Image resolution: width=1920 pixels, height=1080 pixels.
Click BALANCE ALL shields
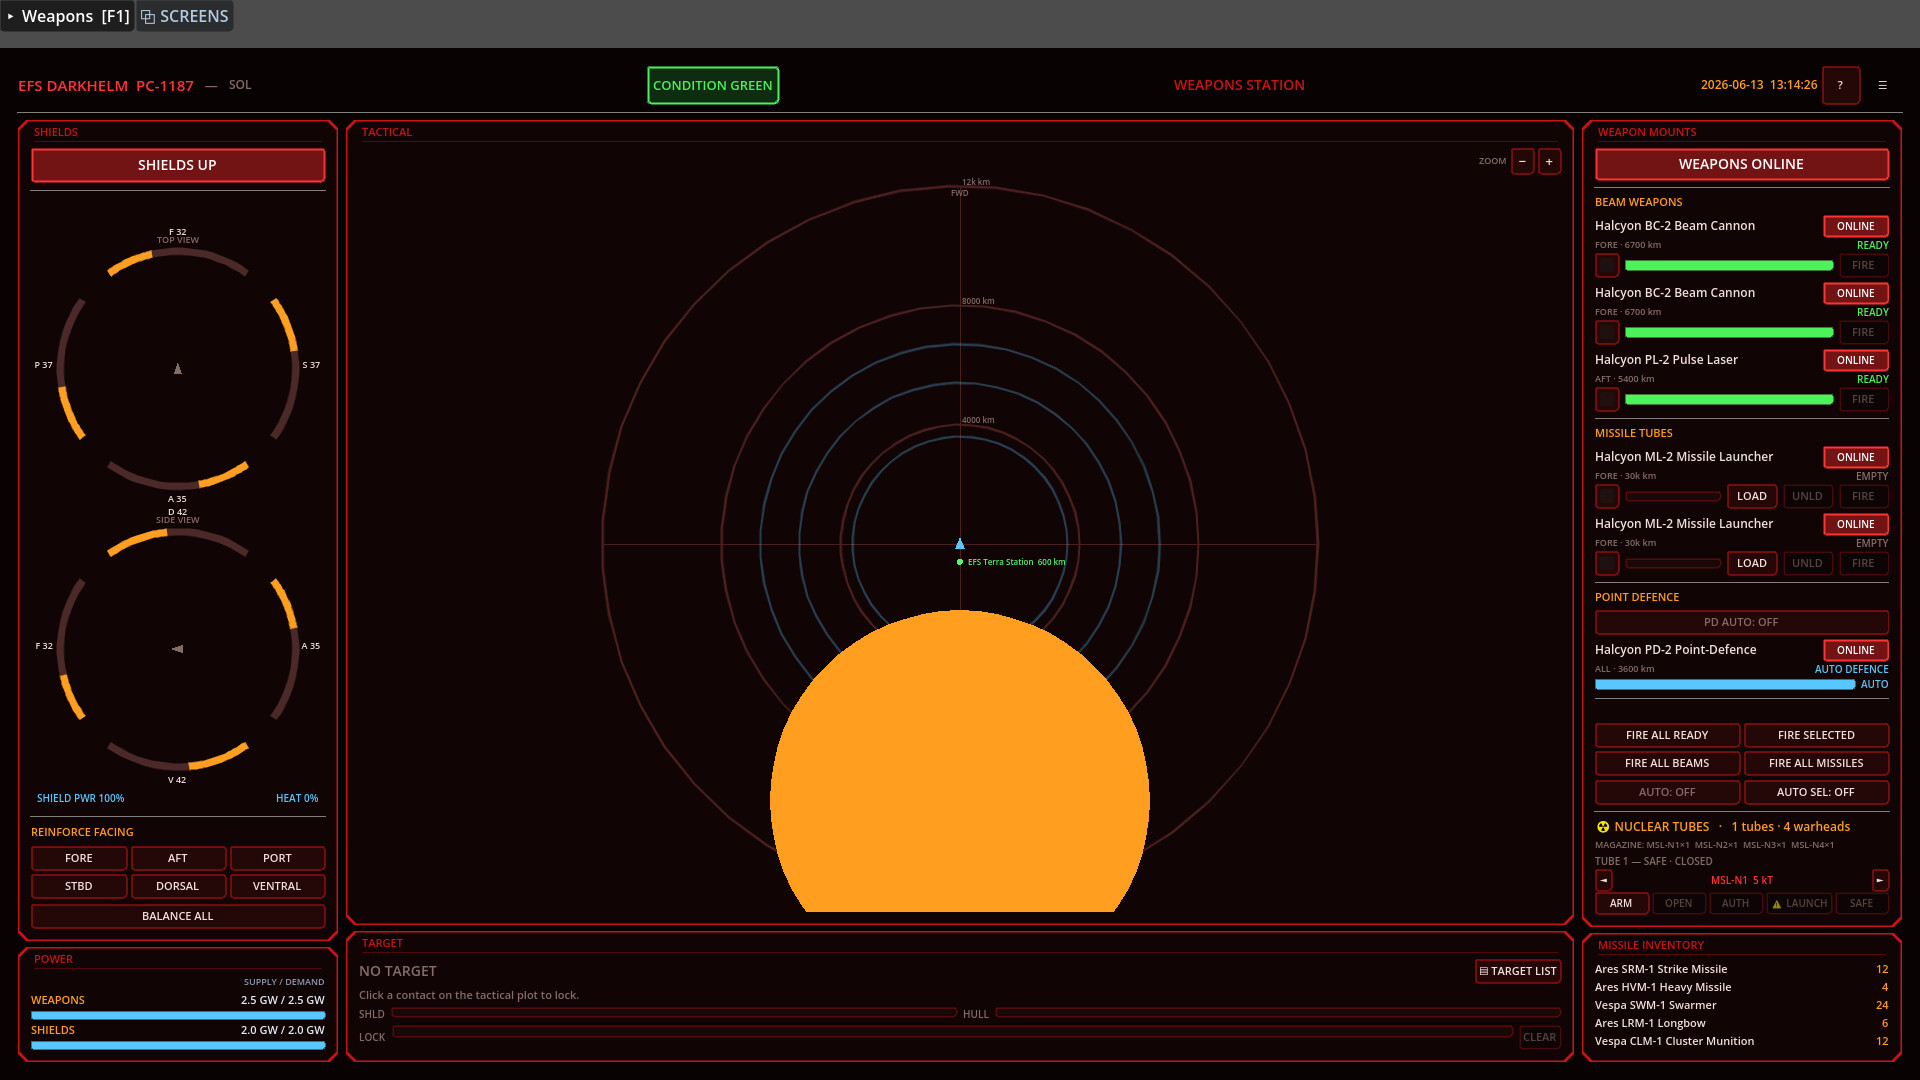(177, 917)
